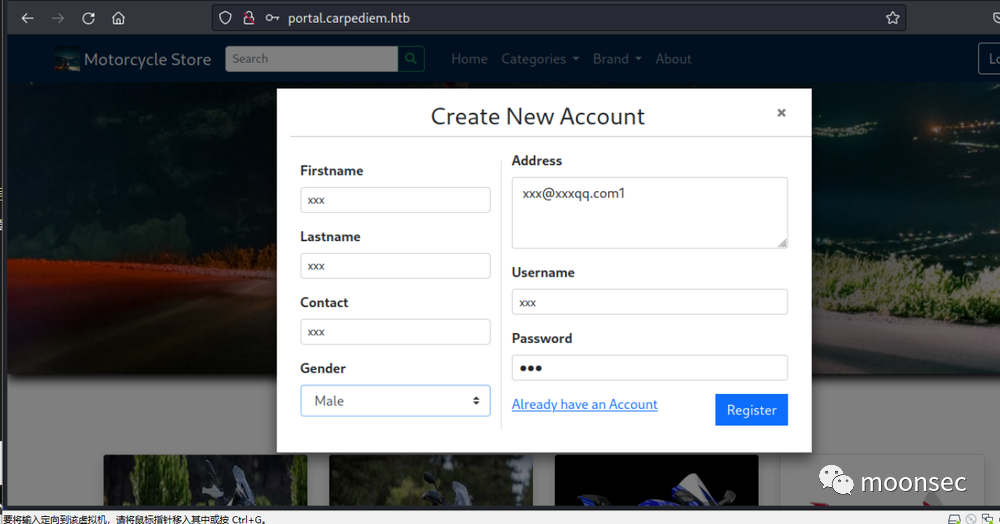Click the browser forward arrow

click(58, 18)
